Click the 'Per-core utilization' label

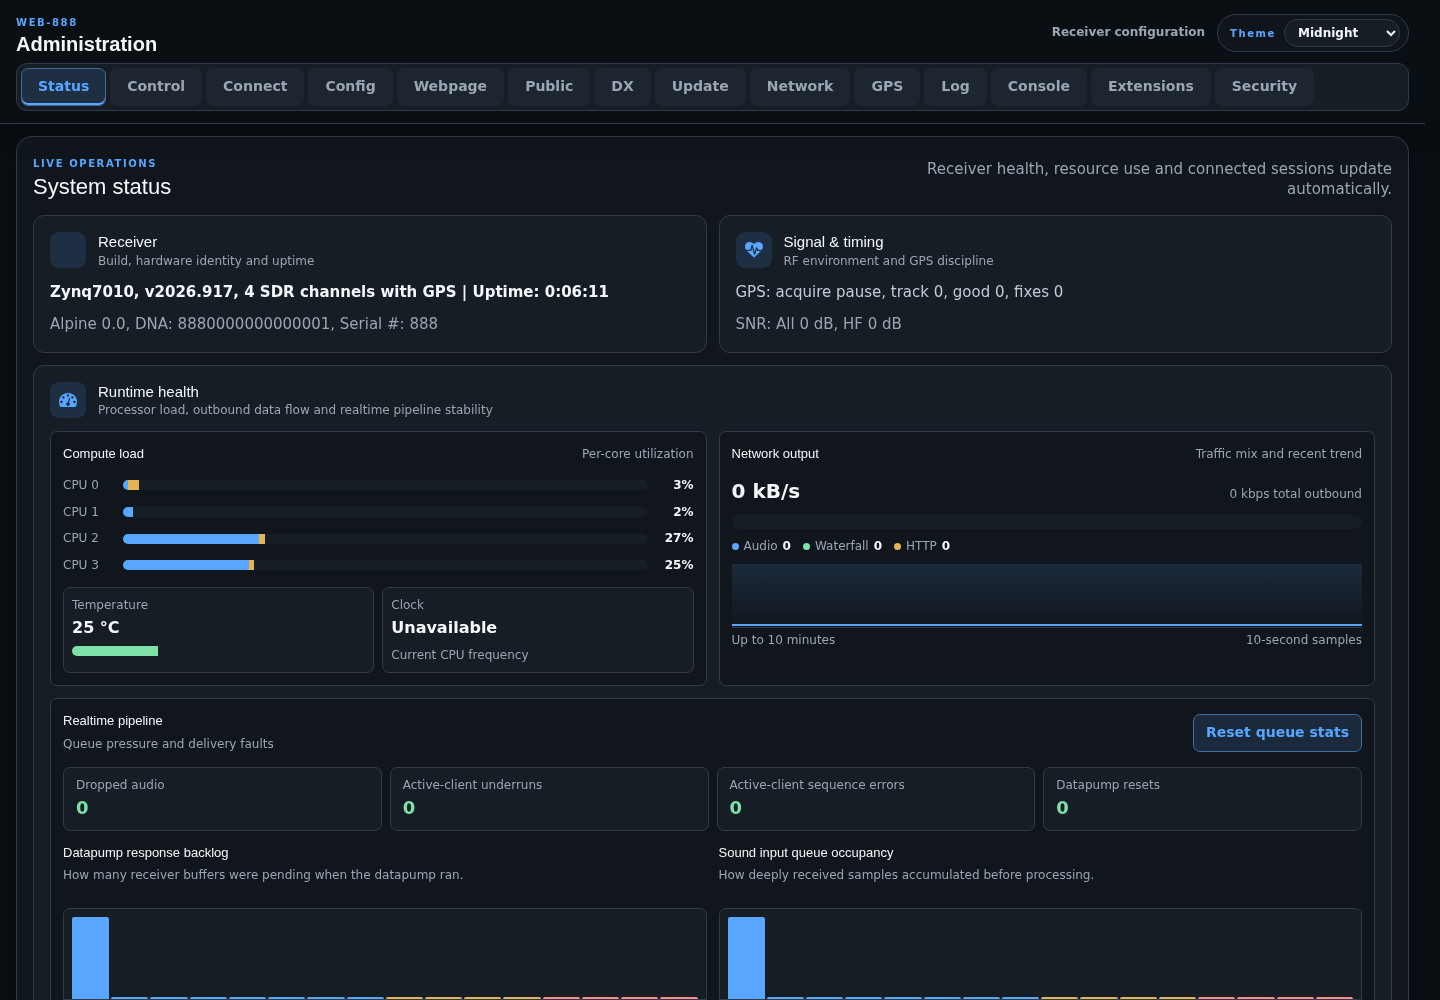637,454
